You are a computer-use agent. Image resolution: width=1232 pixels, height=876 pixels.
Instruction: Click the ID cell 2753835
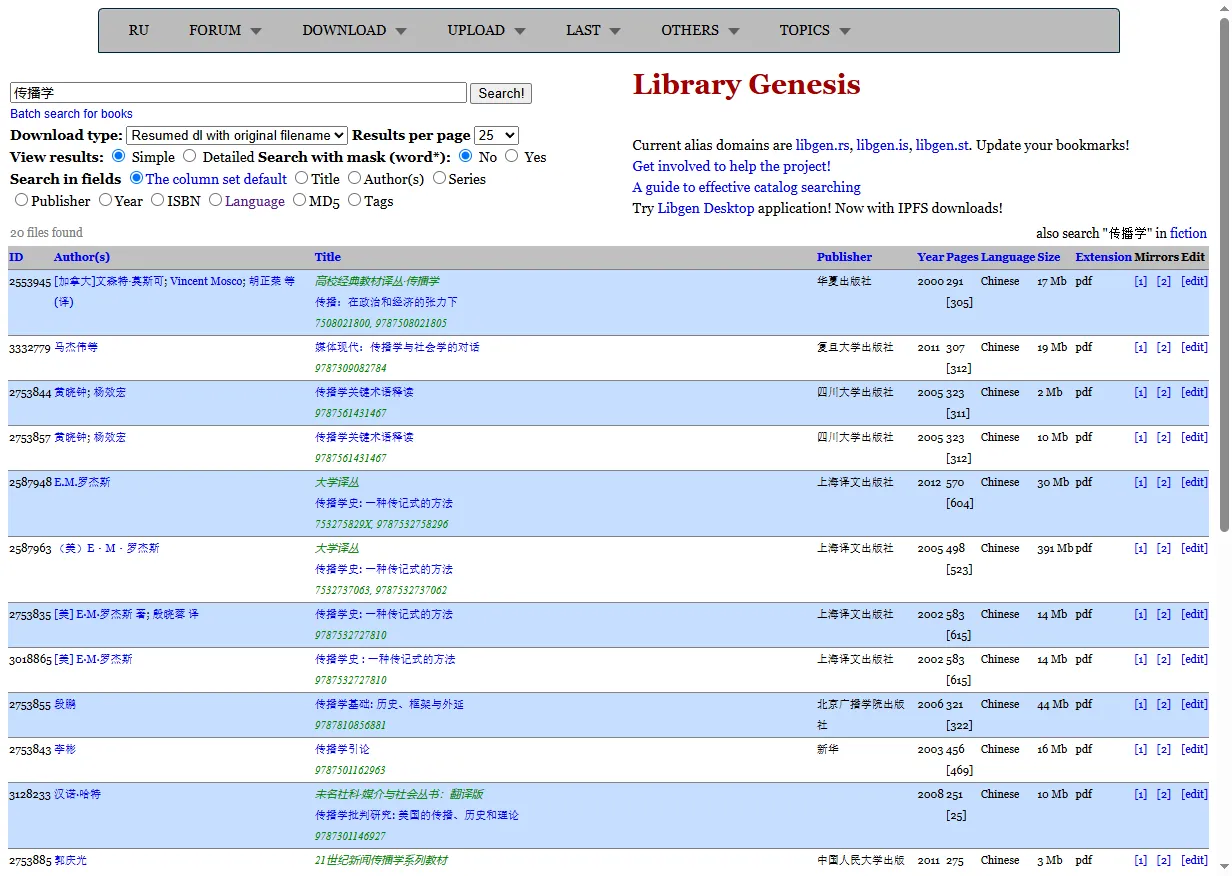(30, 614)
